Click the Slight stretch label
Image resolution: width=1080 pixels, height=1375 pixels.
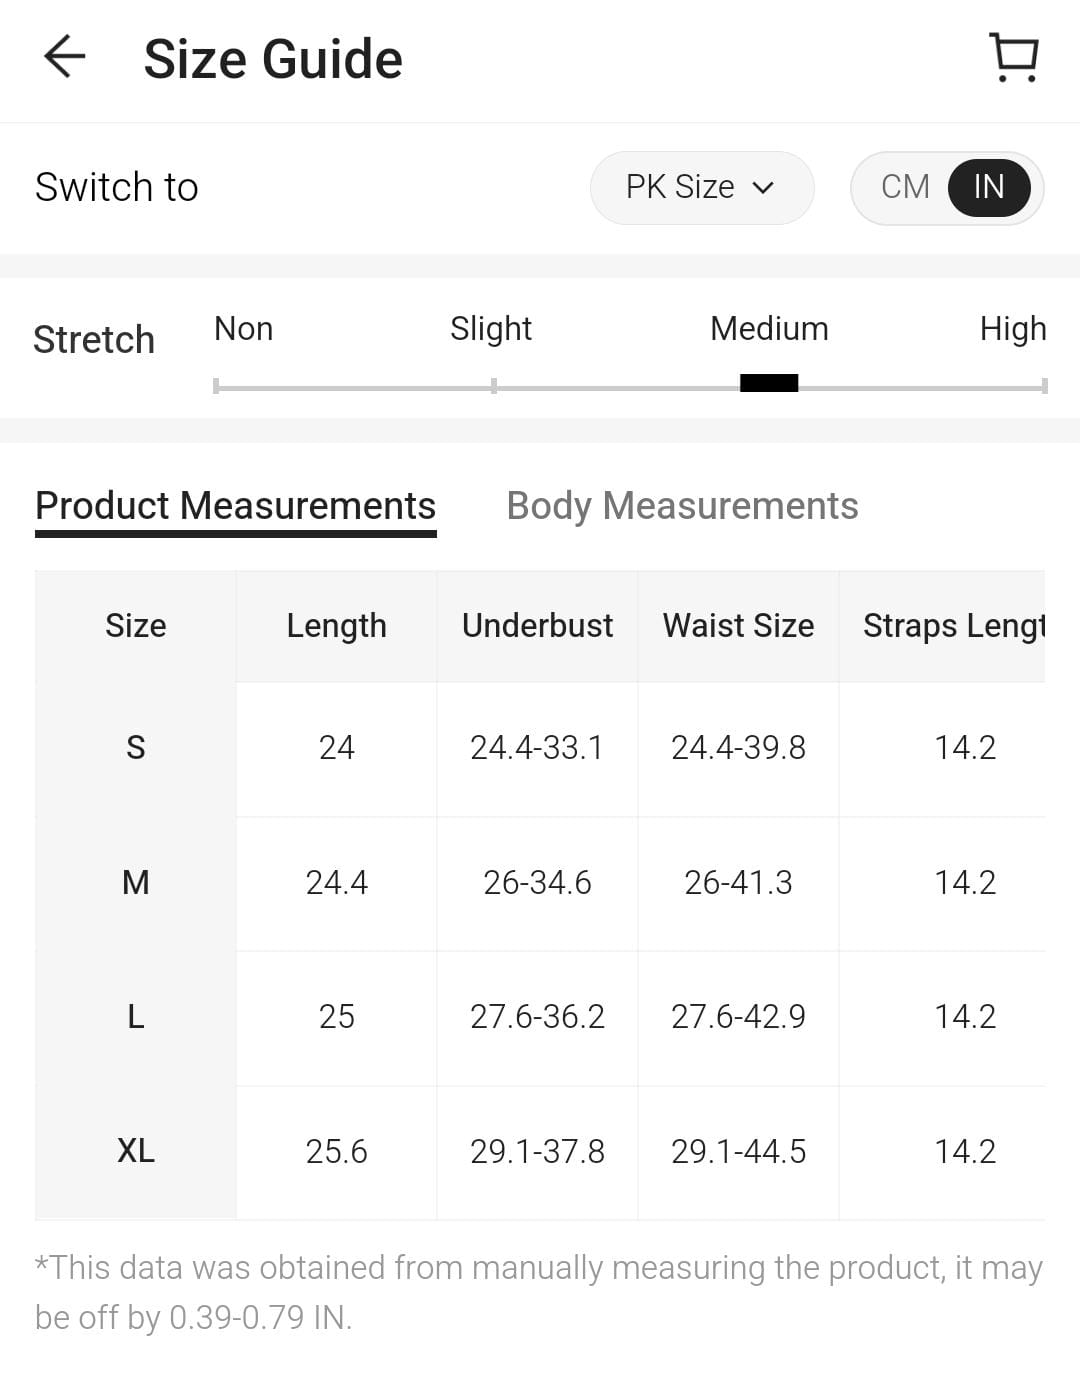point(490,329)
